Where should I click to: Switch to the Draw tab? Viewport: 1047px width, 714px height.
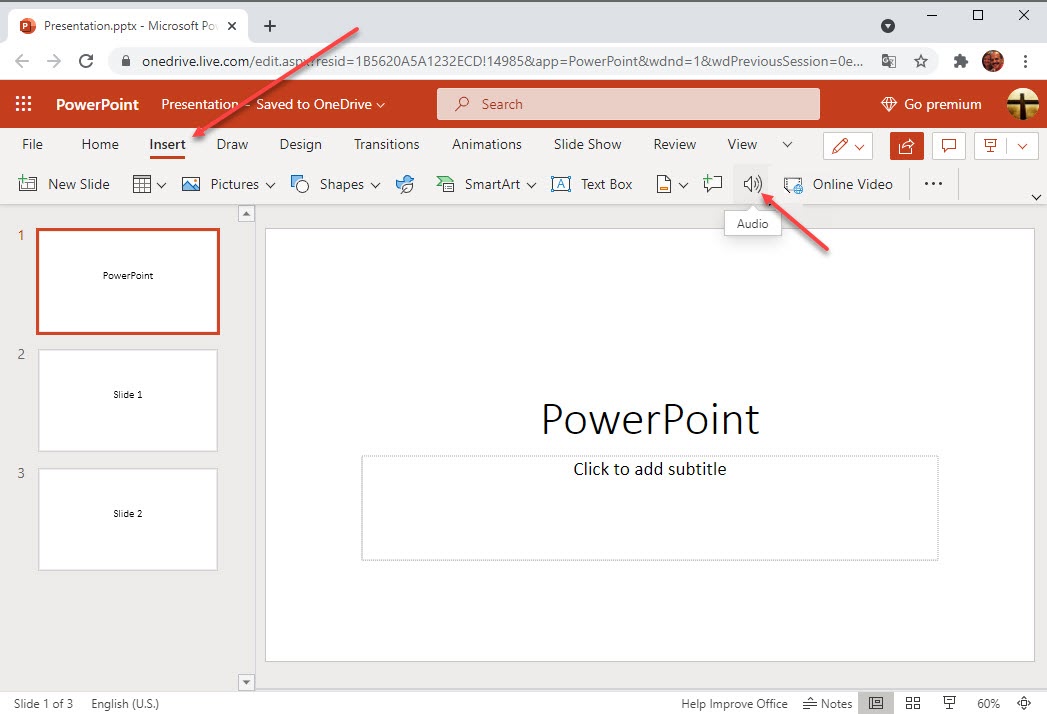[232, 144]
